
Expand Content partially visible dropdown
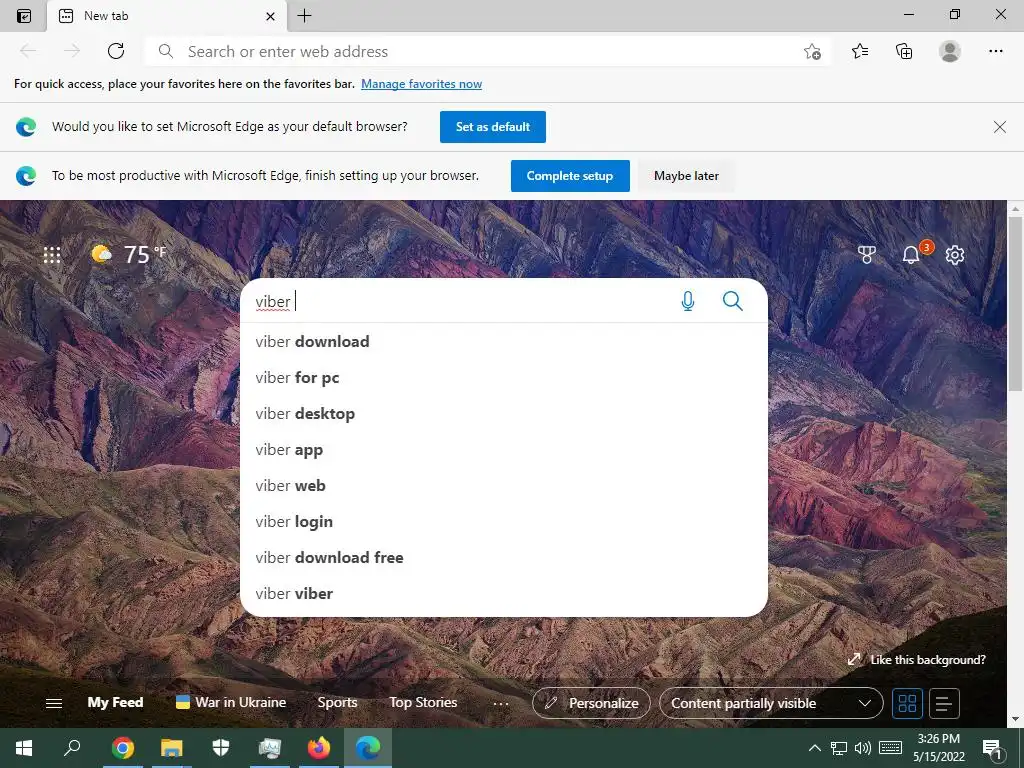point(771,703)
